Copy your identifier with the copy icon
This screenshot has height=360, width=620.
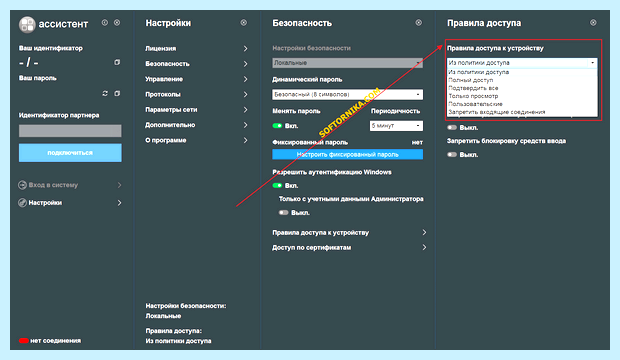(117, 62)
